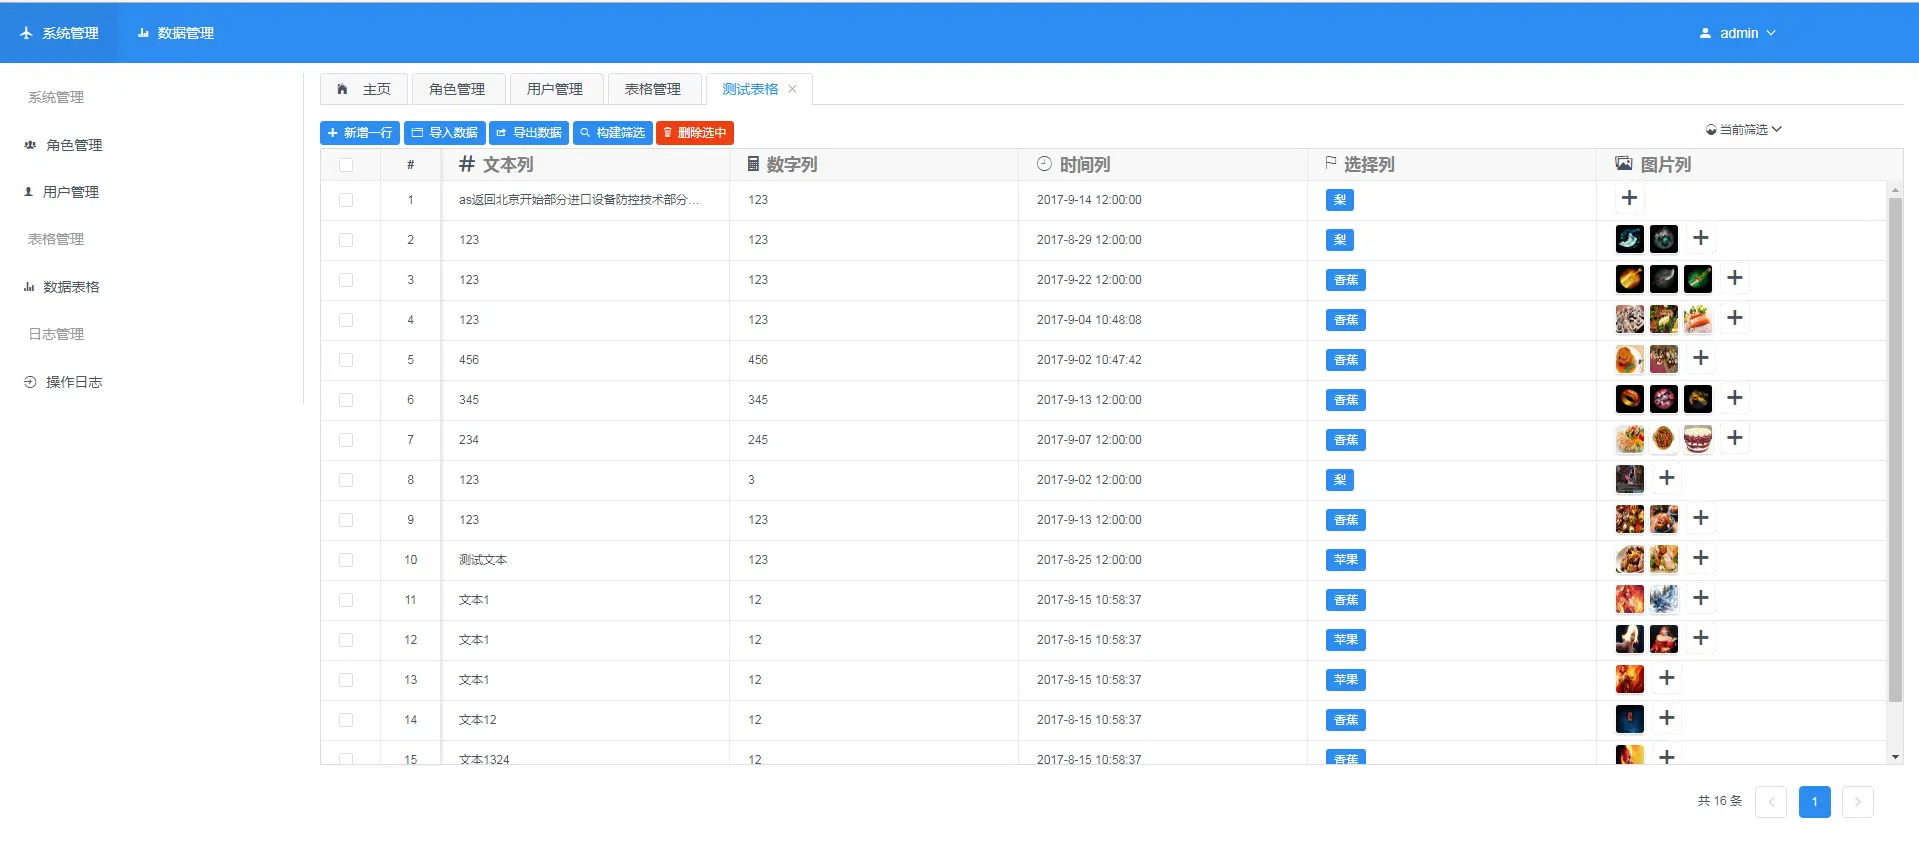The width and height of the screenshot is (1919, 844).
Task: Add an image to row 9
Action: pyautogui.click(x=1701, y=518)
